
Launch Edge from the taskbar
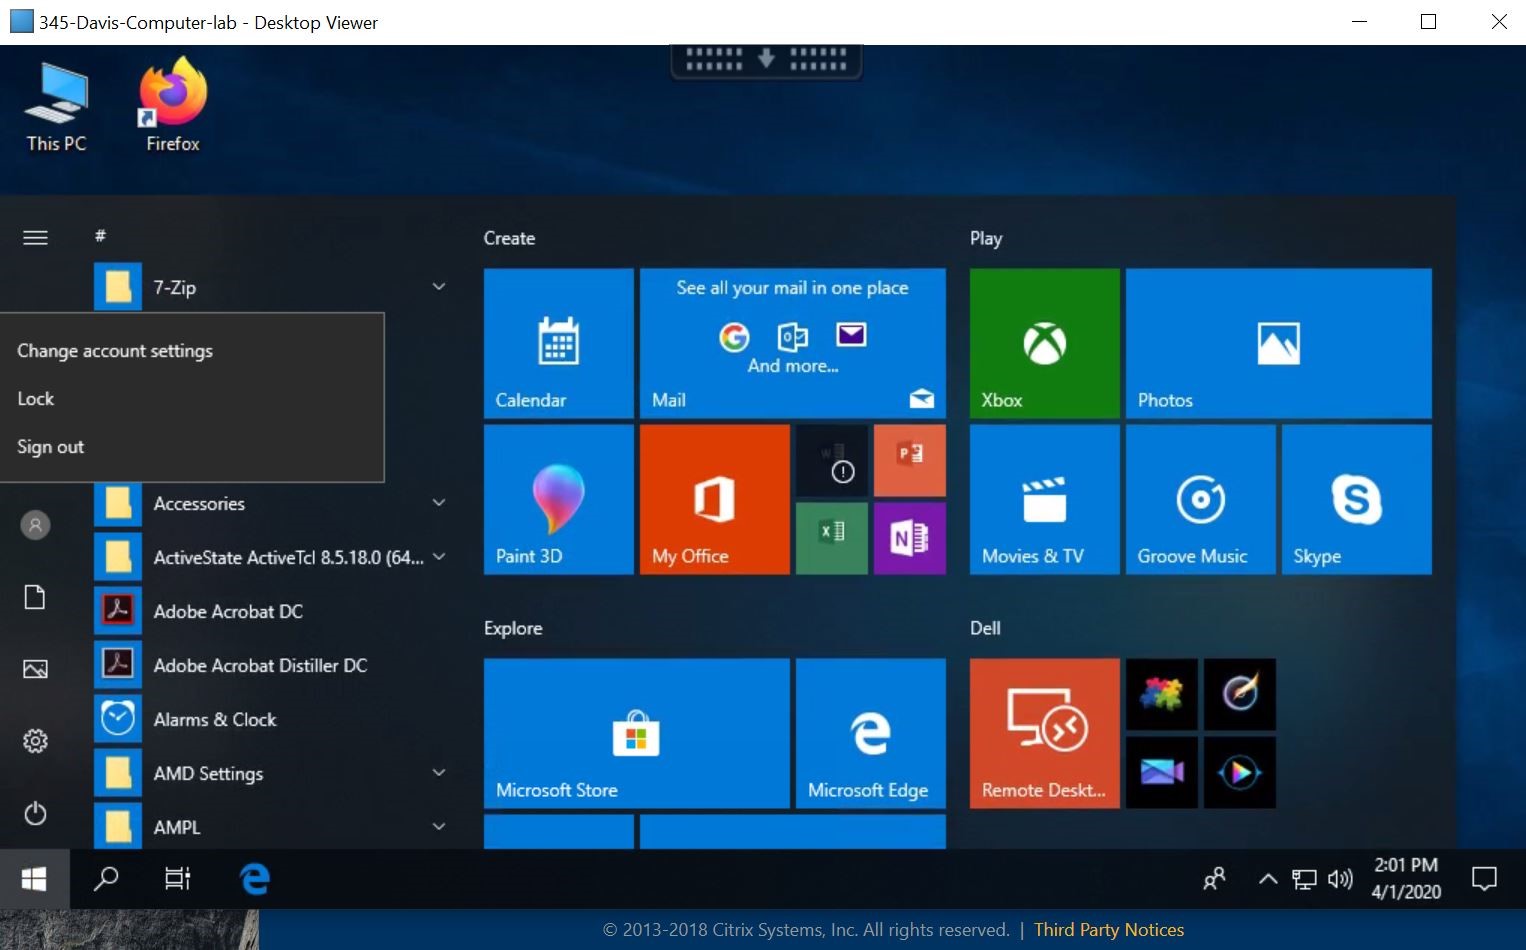pyautogui.click(x=254, y=879)
